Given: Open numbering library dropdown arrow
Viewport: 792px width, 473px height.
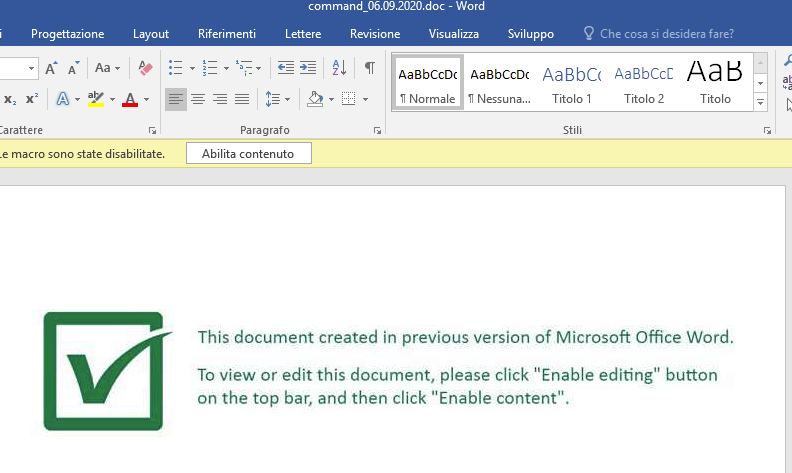Looking at the screenshot, I should pyautogui.click(x=226, y=68).
